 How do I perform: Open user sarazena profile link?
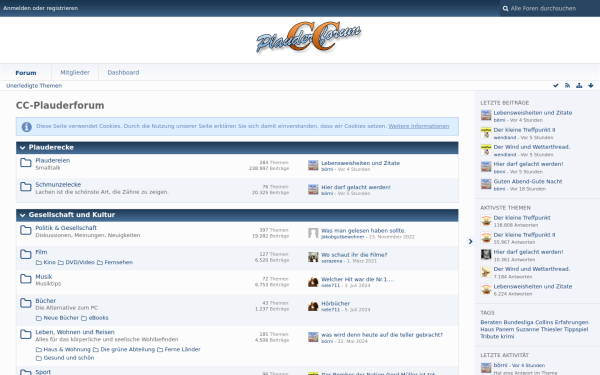331,261
